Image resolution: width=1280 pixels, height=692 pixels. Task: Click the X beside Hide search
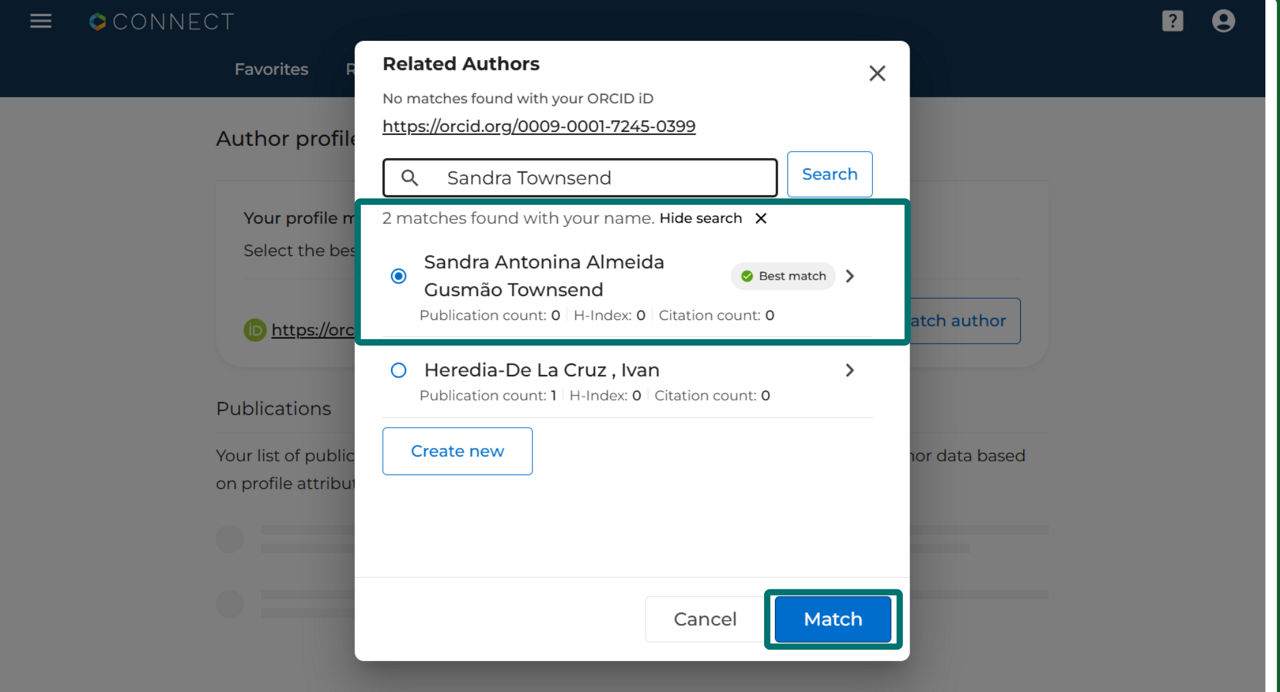tap(761, 218)
